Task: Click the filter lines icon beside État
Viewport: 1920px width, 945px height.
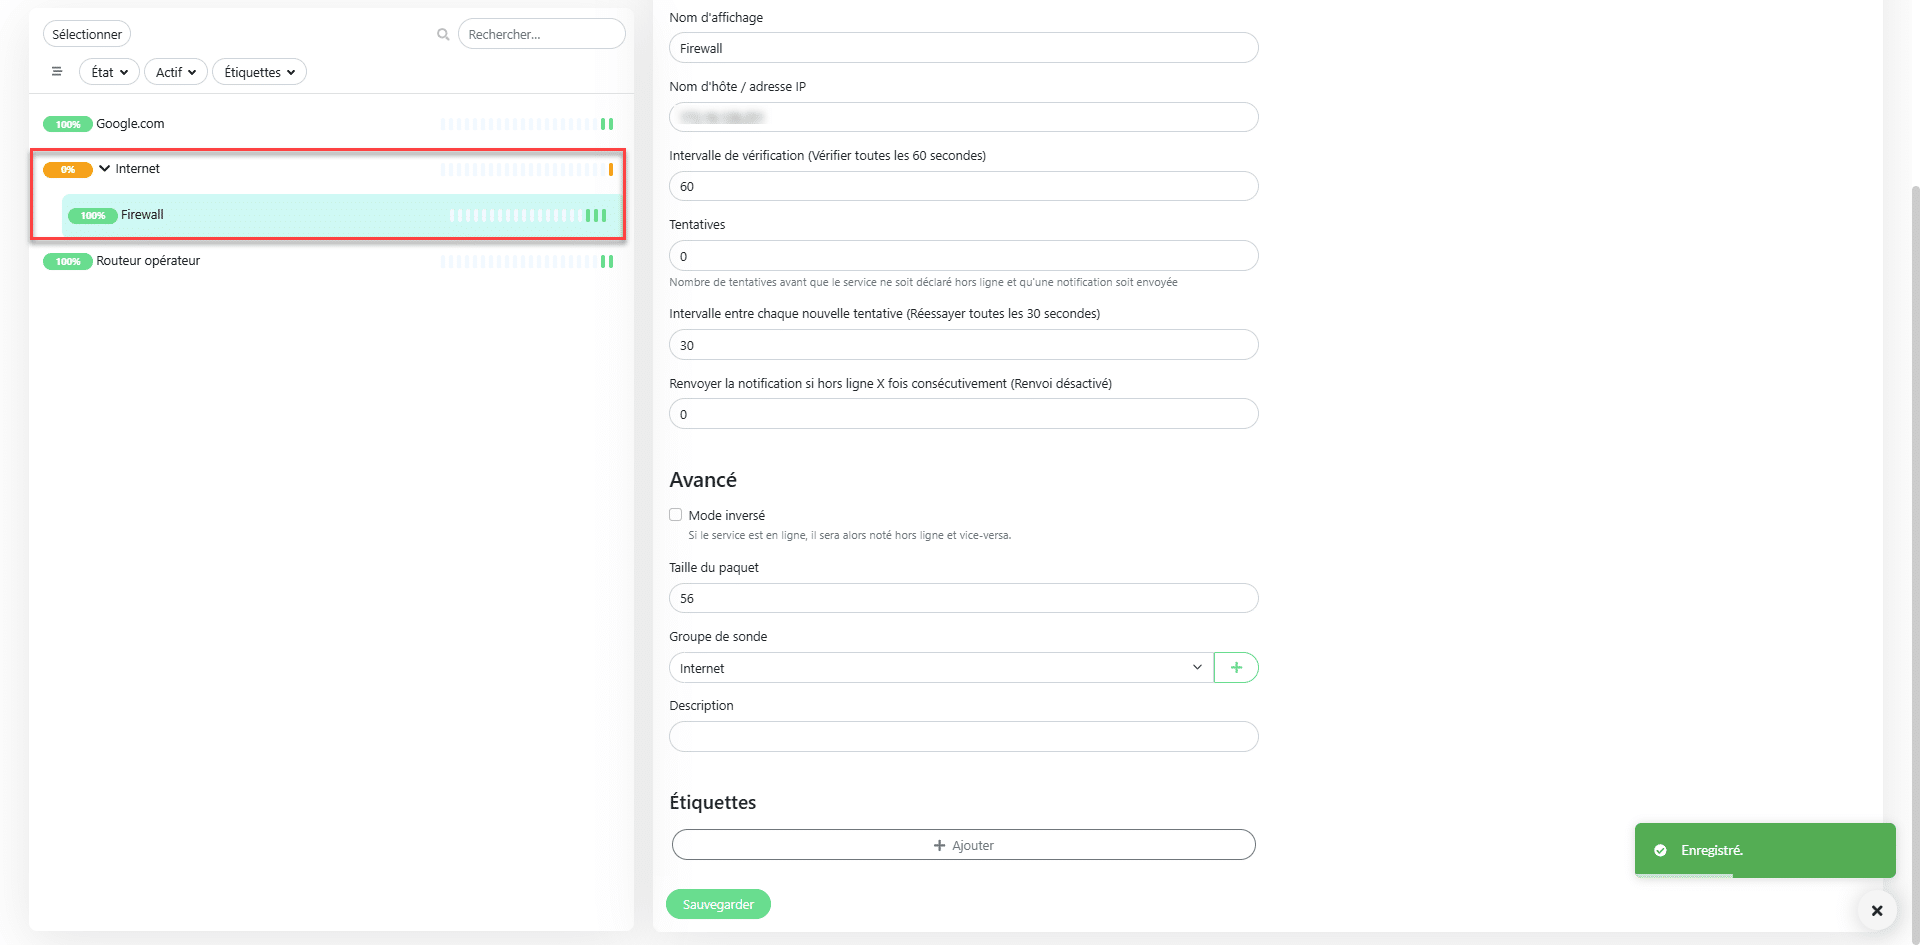Action: [57, 72]
